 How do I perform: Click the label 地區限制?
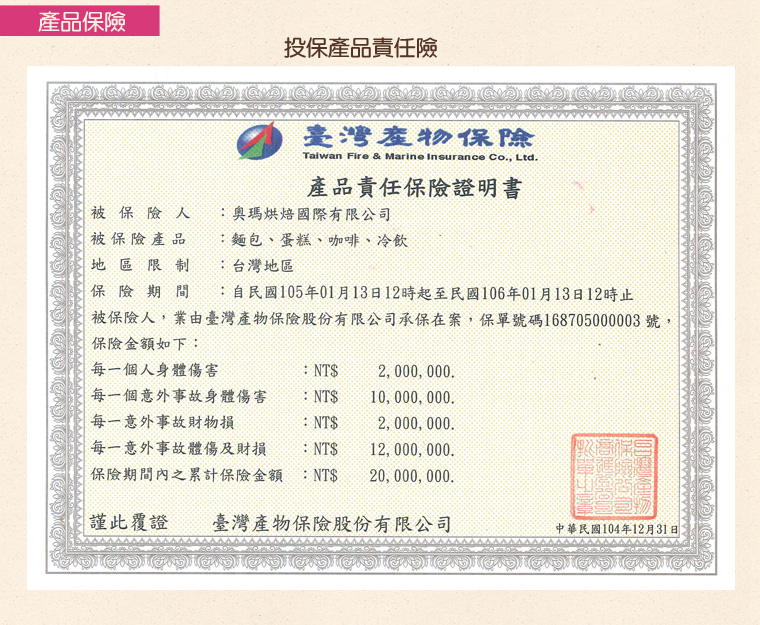[140, 265]
